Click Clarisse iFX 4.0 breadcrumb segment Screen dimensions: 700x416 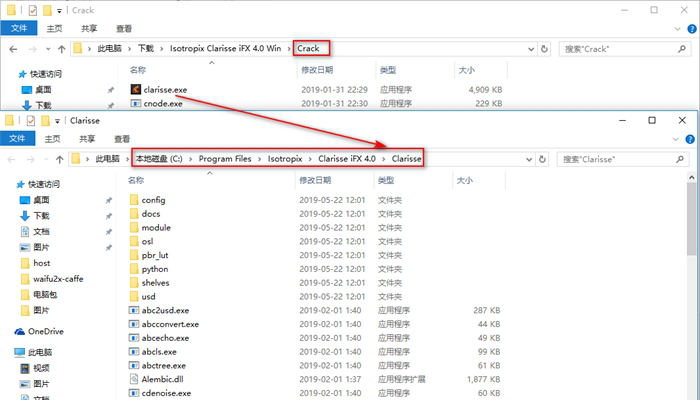(x=347, y=158)
